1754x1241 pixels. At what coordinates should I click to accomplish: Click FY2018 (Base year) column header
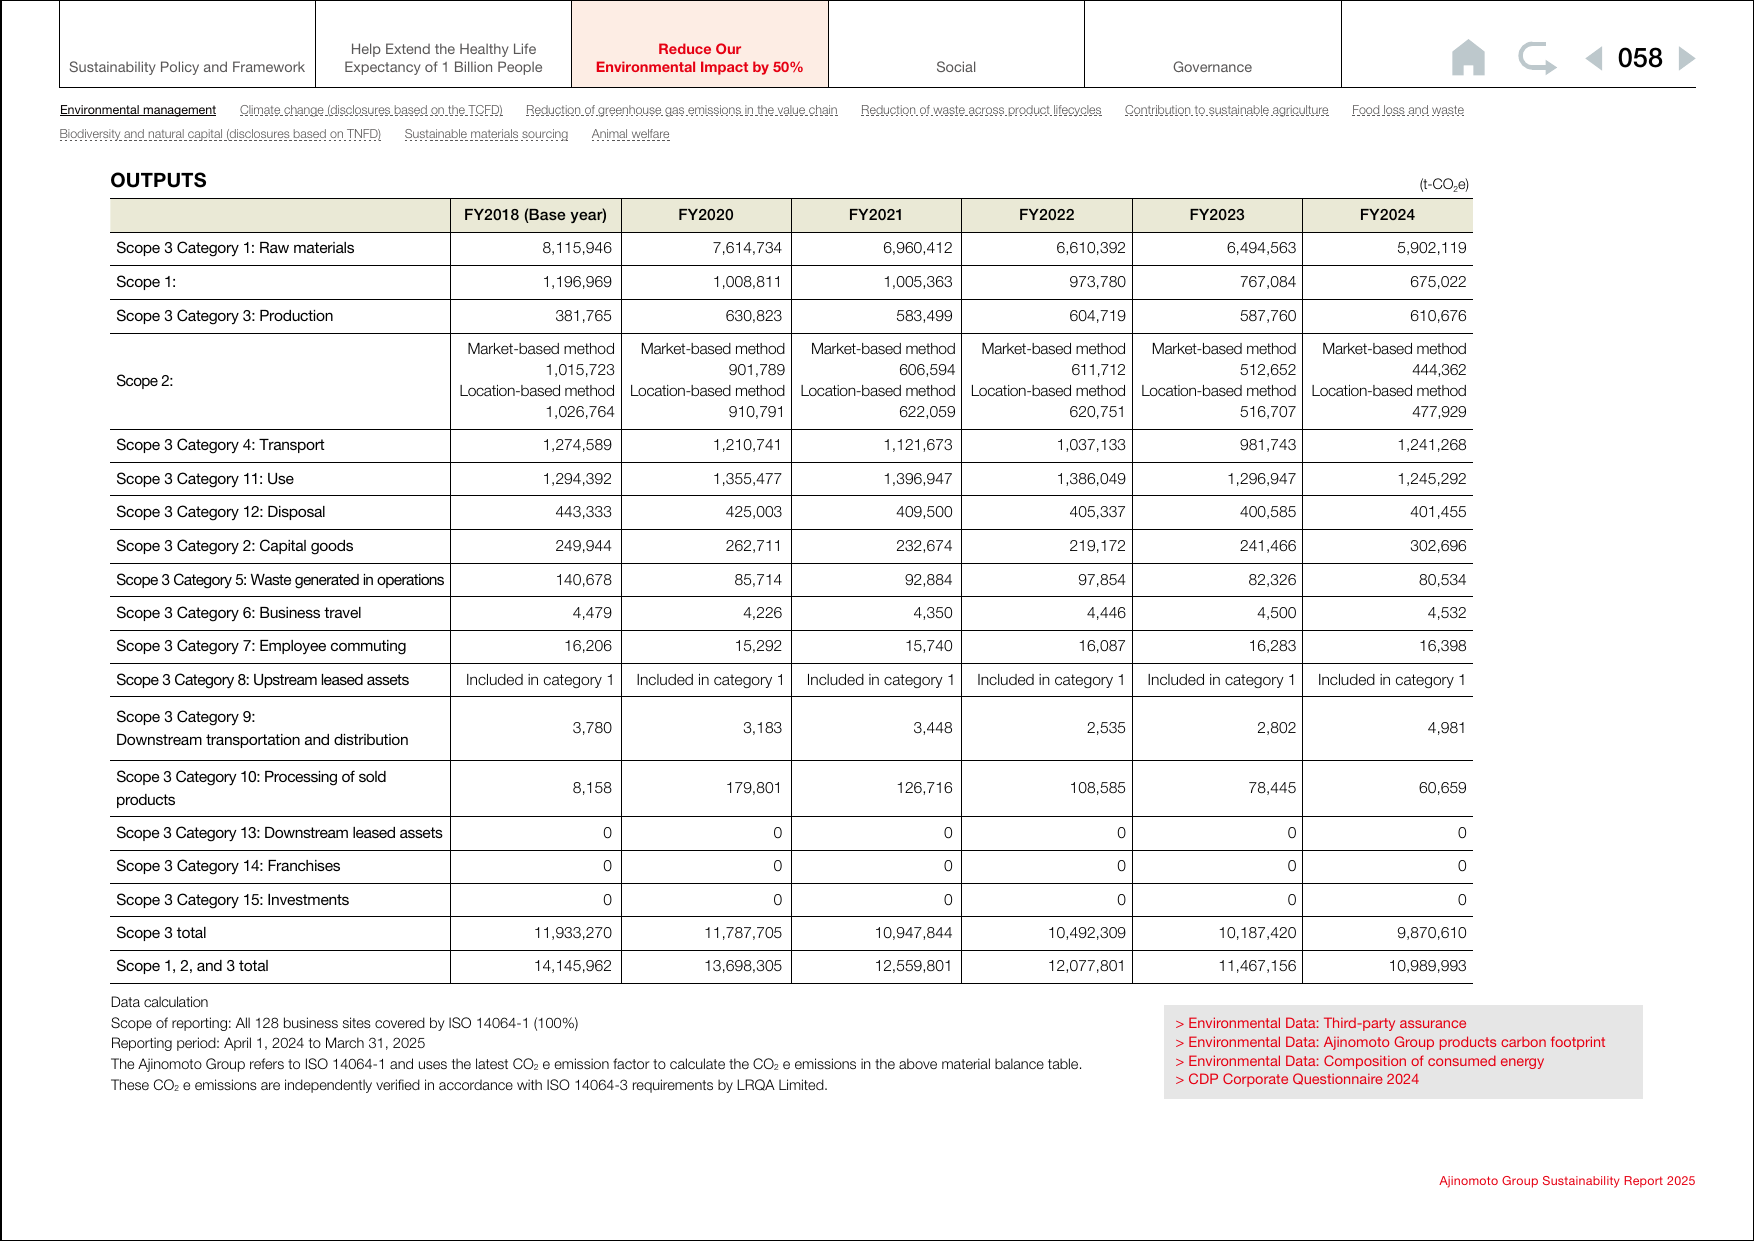(535, 215)
